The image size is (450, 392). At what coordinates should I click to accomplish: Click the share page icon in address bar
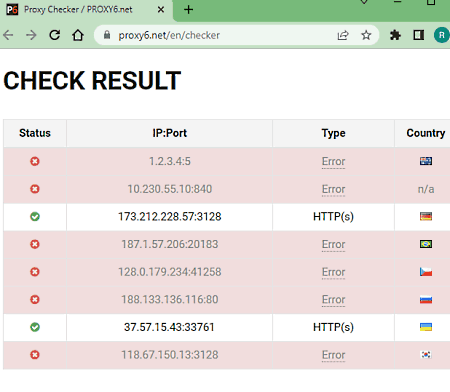pyautogui.click(x=343, y=35)
